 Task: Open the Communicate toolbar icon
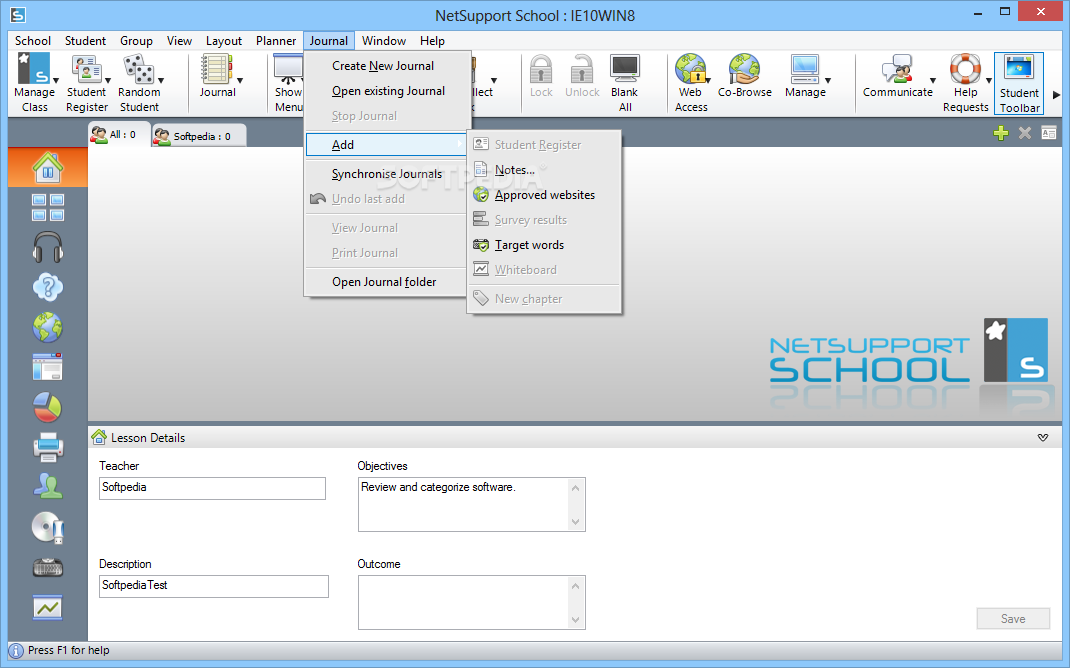(x=897, y=76)
